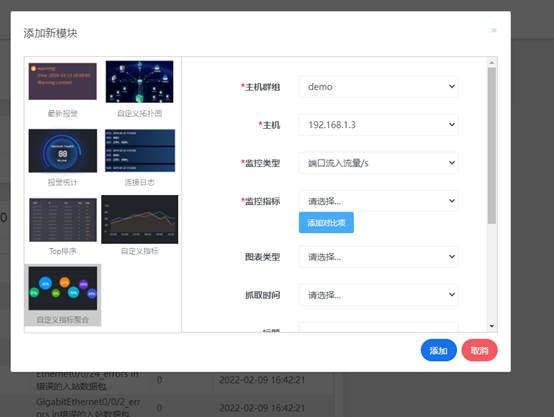Image resolution: width=554 pixels, height=417 pixels.
Task: Expand the 监控类型 dropdown
Action: tap(378, 163)
